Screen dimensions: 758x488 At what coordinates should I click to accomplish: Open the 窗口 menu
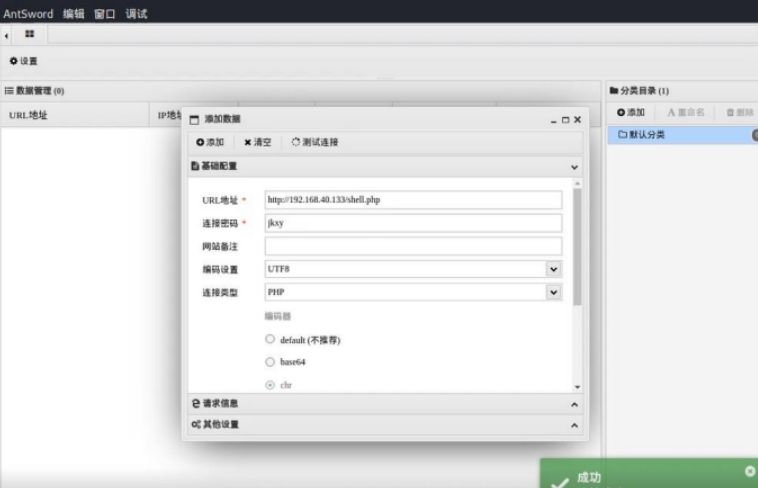(x=104, y=14)
